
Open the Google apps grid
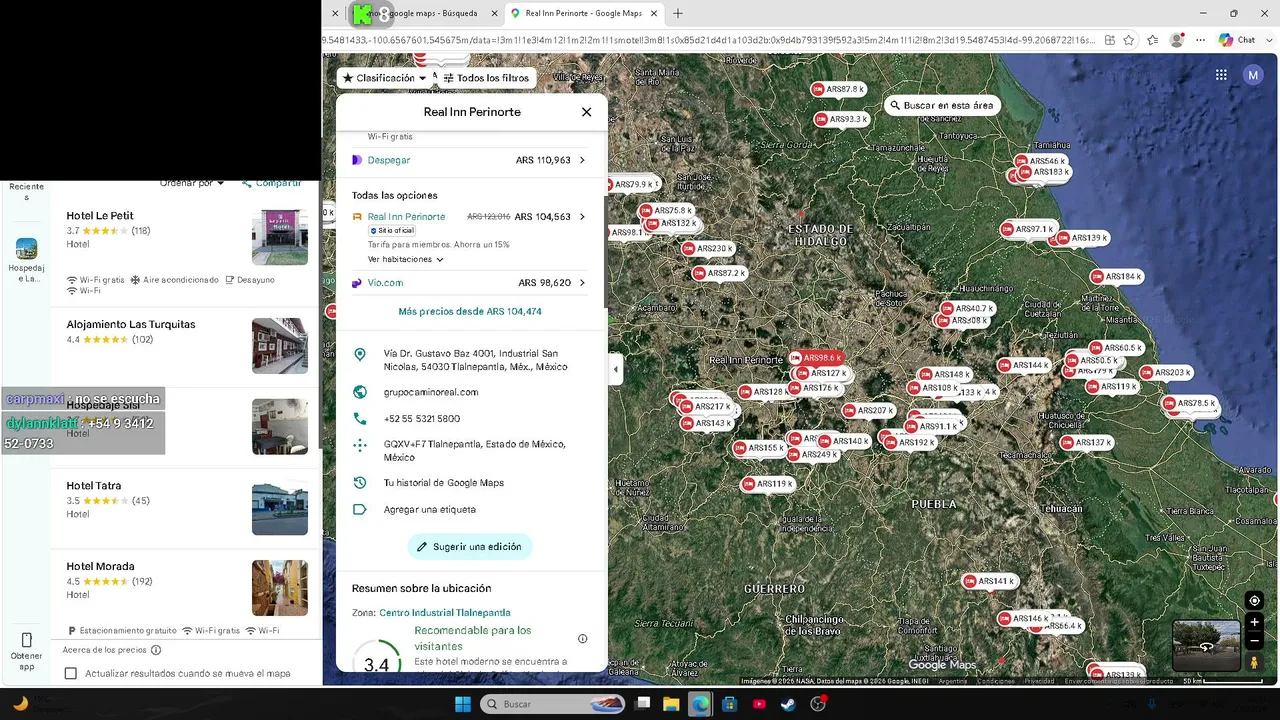[1221, 75]
